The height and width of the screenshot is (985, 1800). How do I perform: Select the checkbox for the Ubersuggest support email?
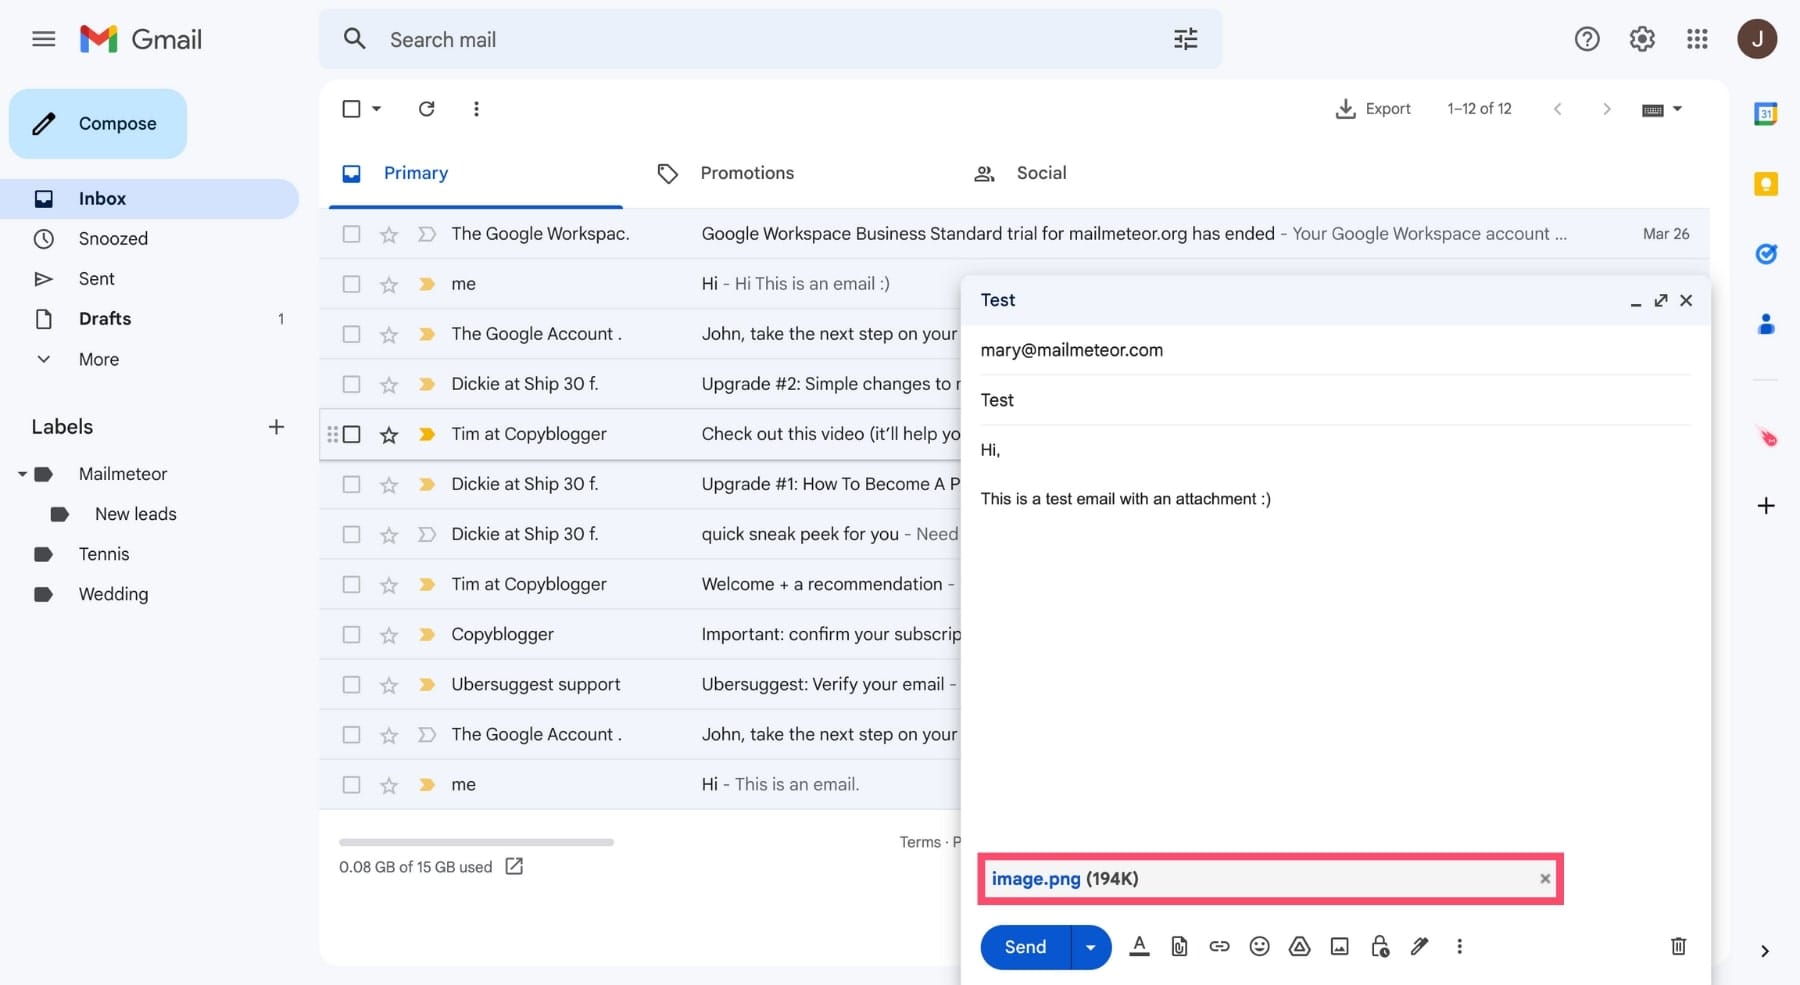tap(351, 684)
